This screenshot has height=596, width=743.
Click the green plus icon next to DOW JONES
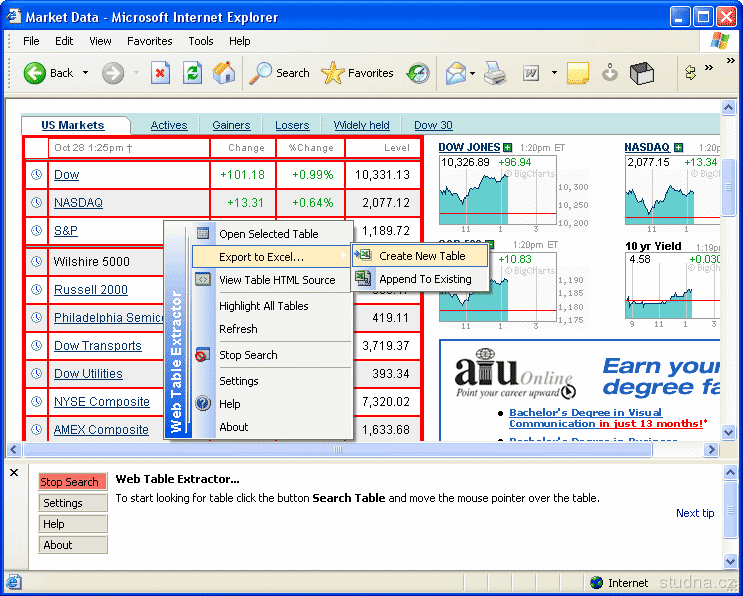508,148
